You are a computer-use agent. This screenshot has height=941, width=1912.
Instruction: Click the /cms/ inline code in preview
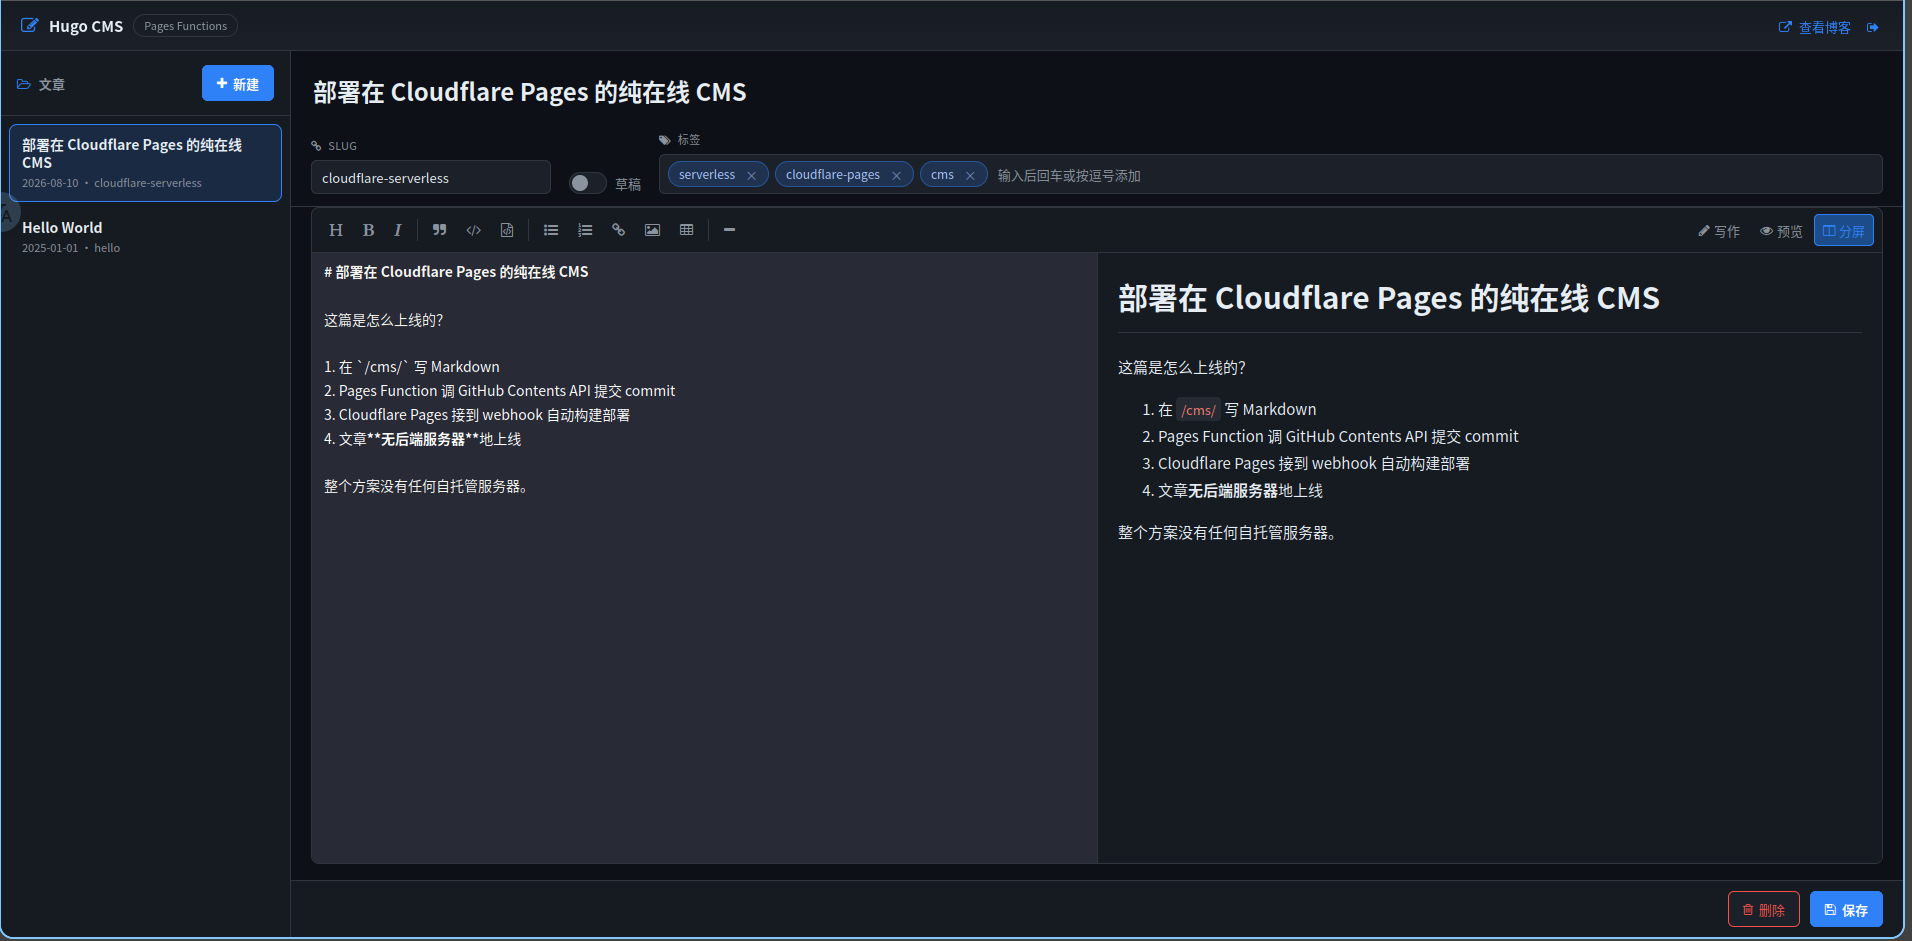[x=1198, y=410]
